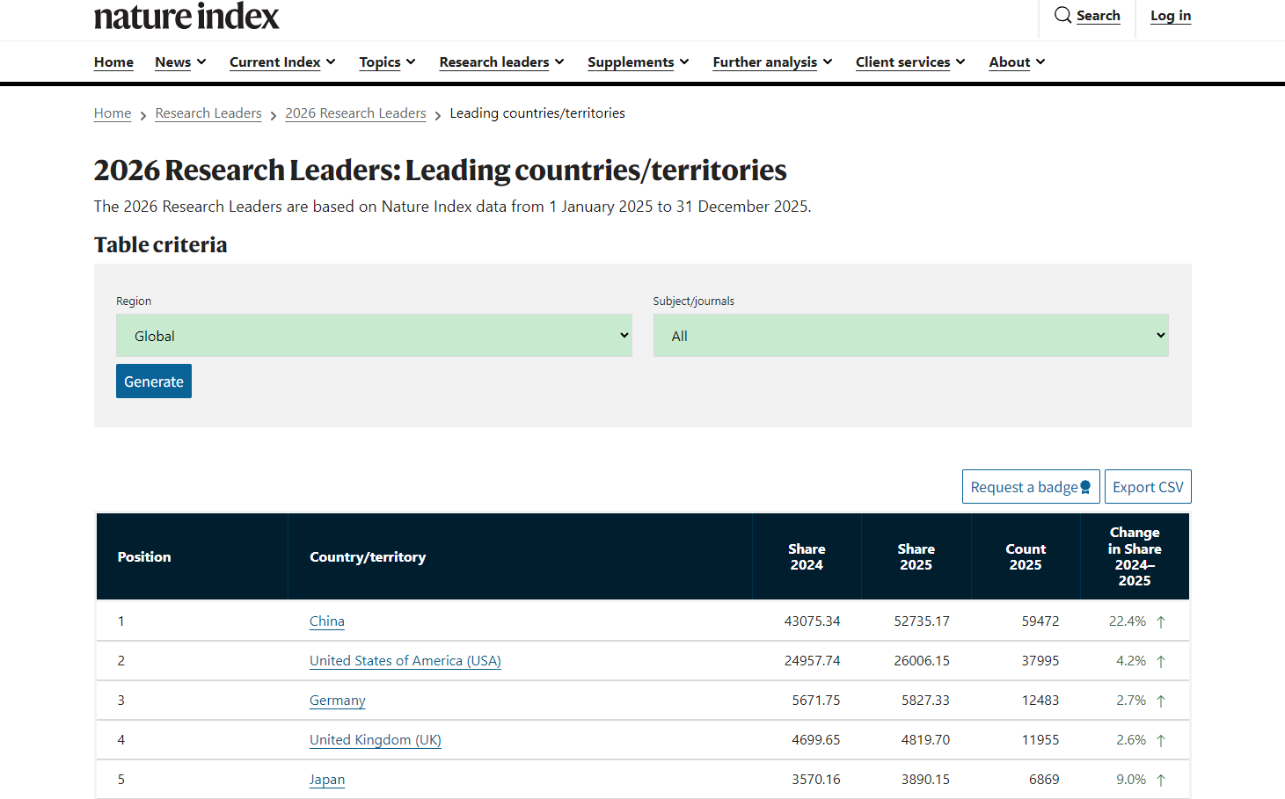The image size is (1285, 799).
Task: Open the United States of America (USA) link
Action: tap(405, 661)
